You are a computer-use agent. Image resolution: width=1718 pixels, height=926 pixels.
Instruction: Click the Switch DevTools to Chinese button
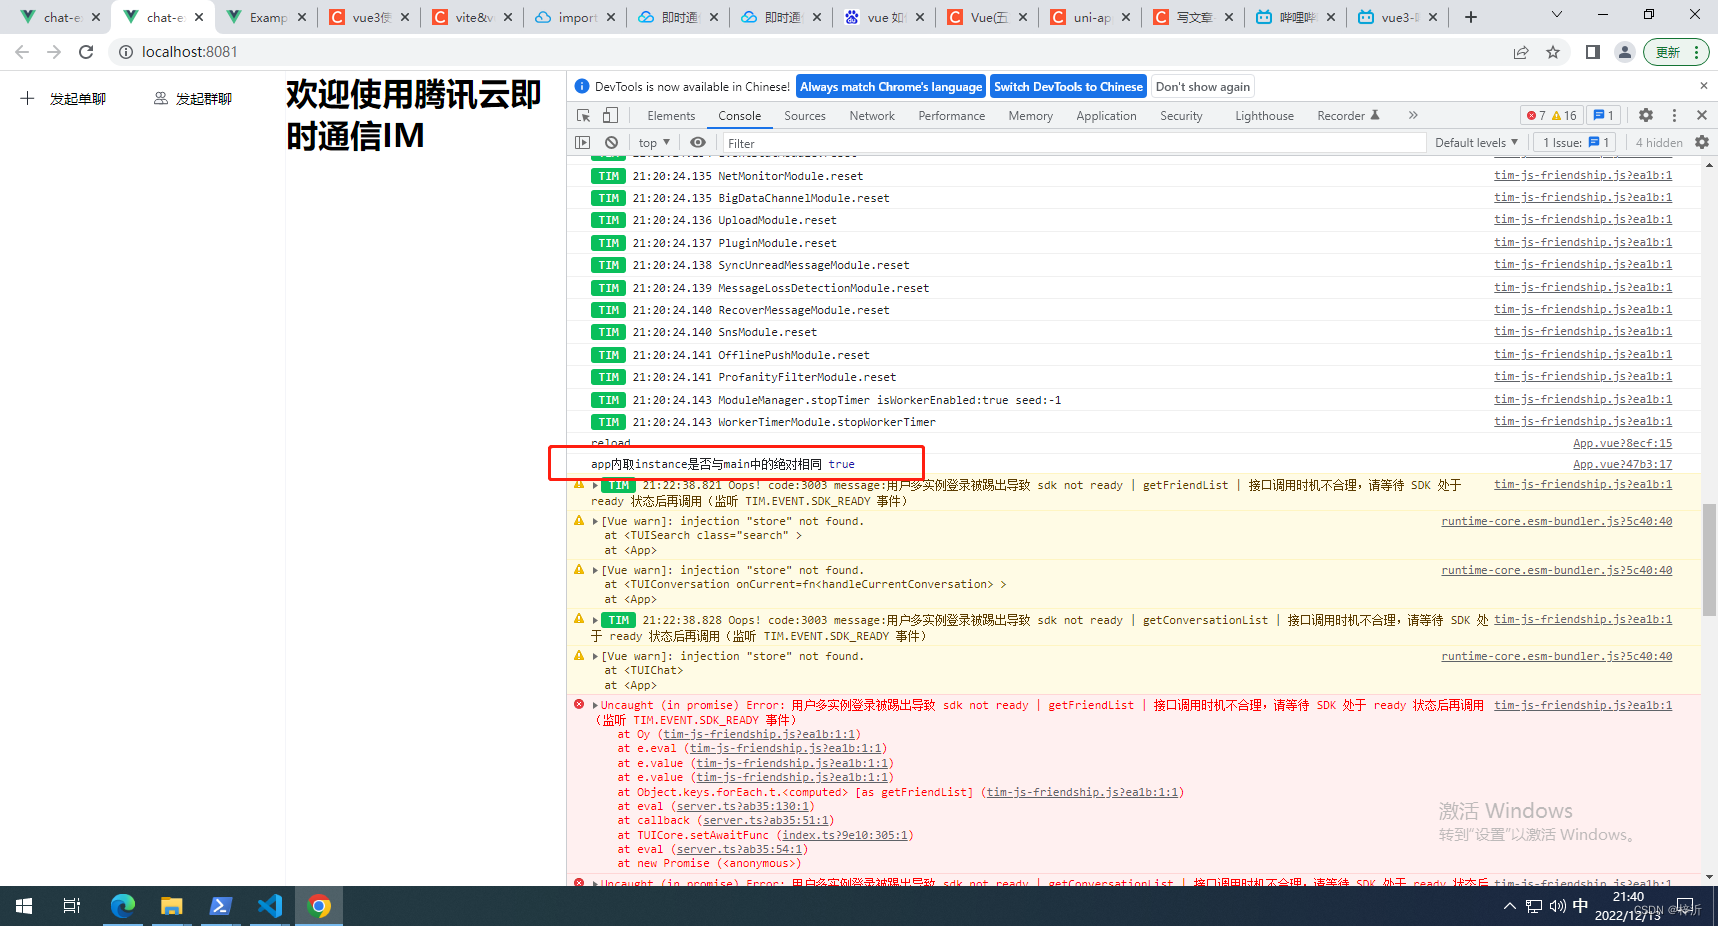1068,86
